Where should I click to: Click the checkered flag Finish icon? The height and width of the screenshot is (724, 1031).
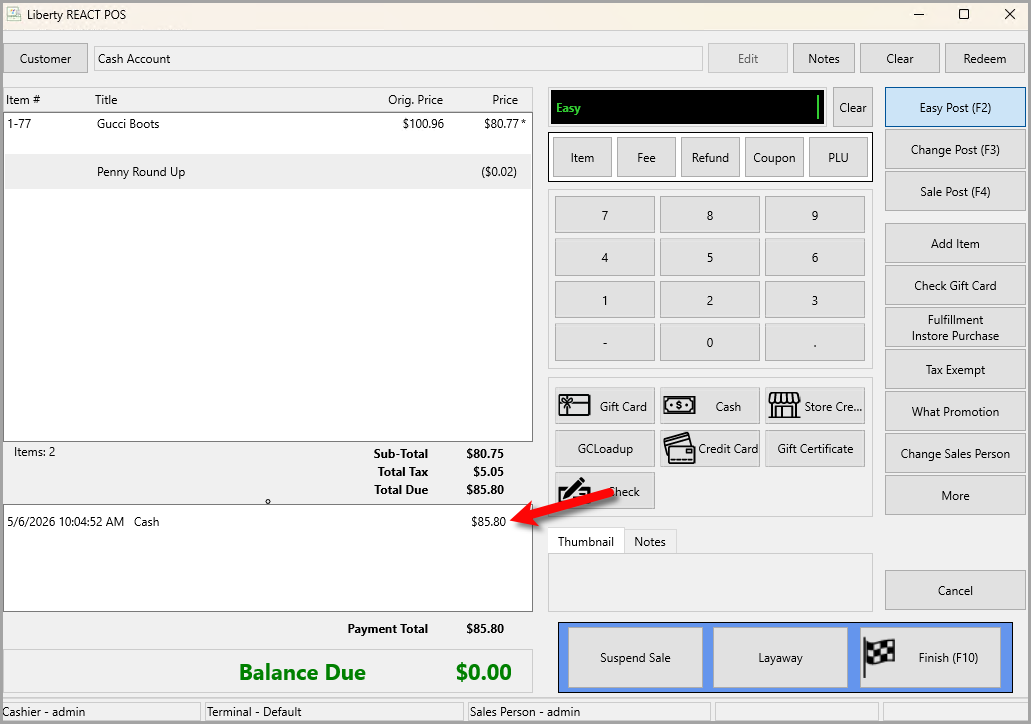tap(879, 655)
